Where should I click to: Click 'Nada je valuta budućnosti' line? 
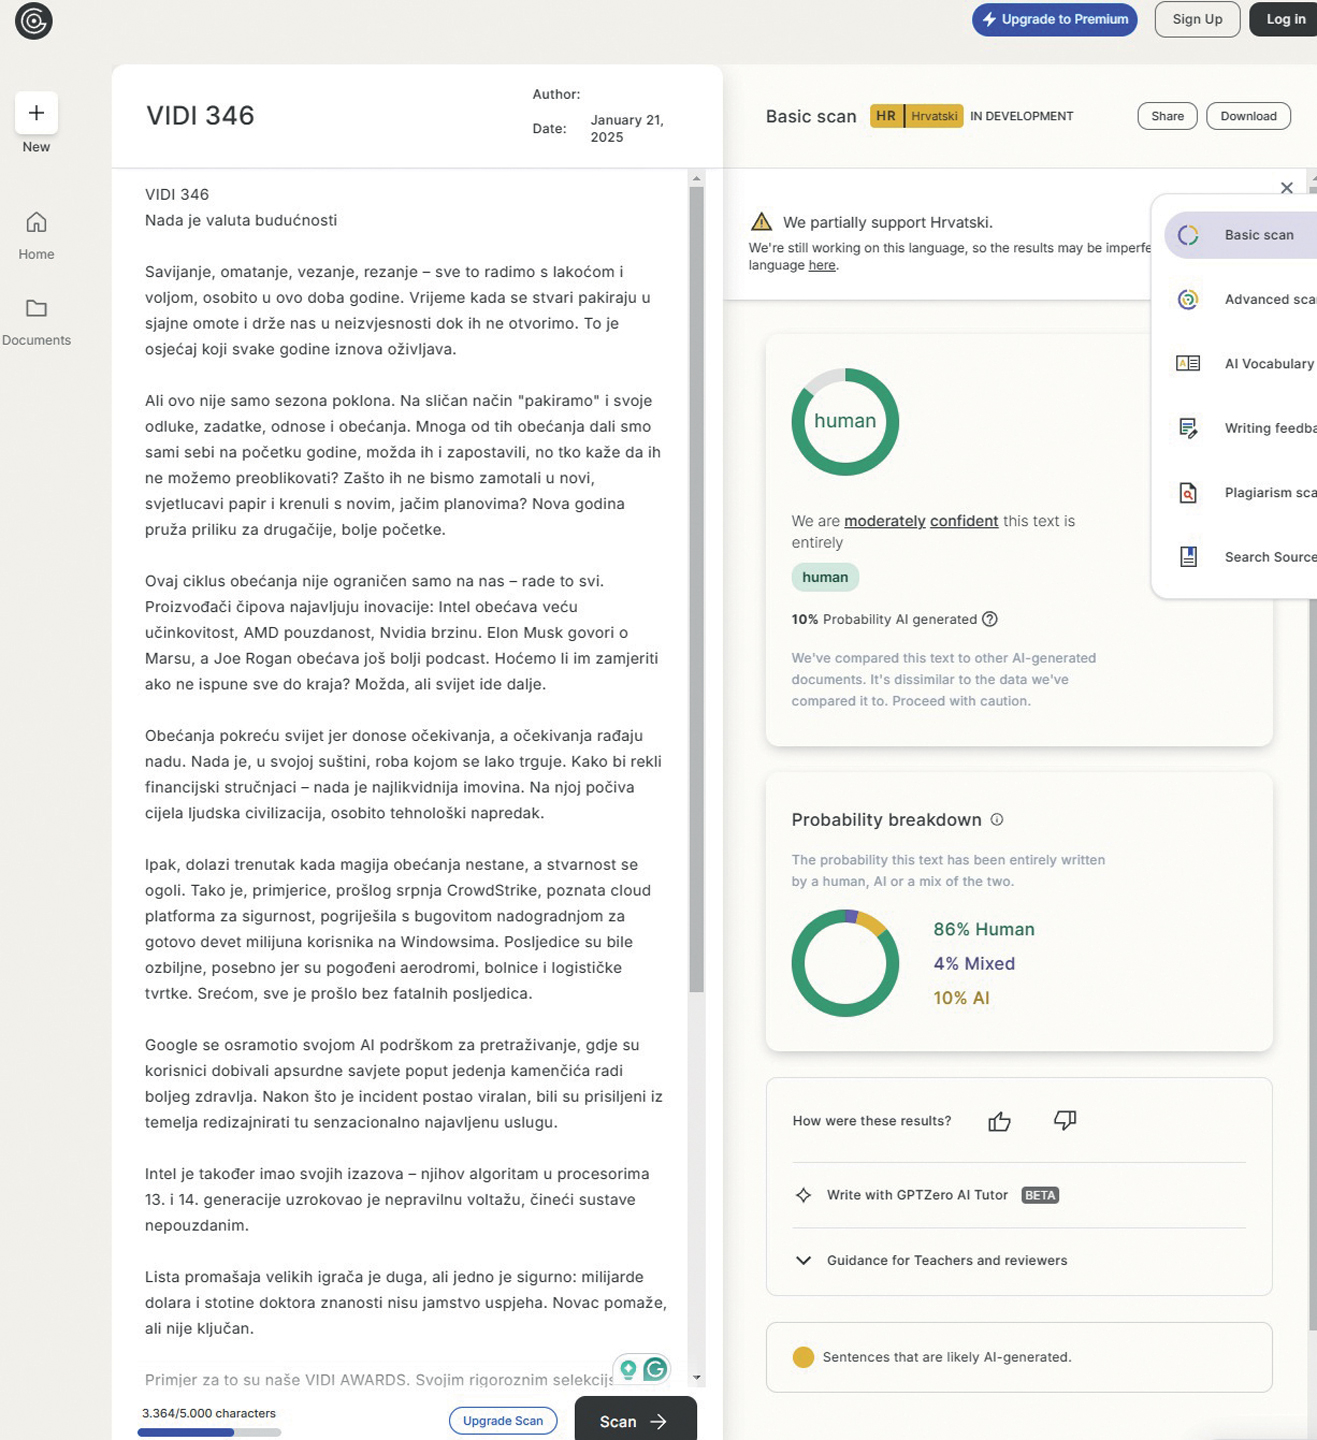[241, 220]
